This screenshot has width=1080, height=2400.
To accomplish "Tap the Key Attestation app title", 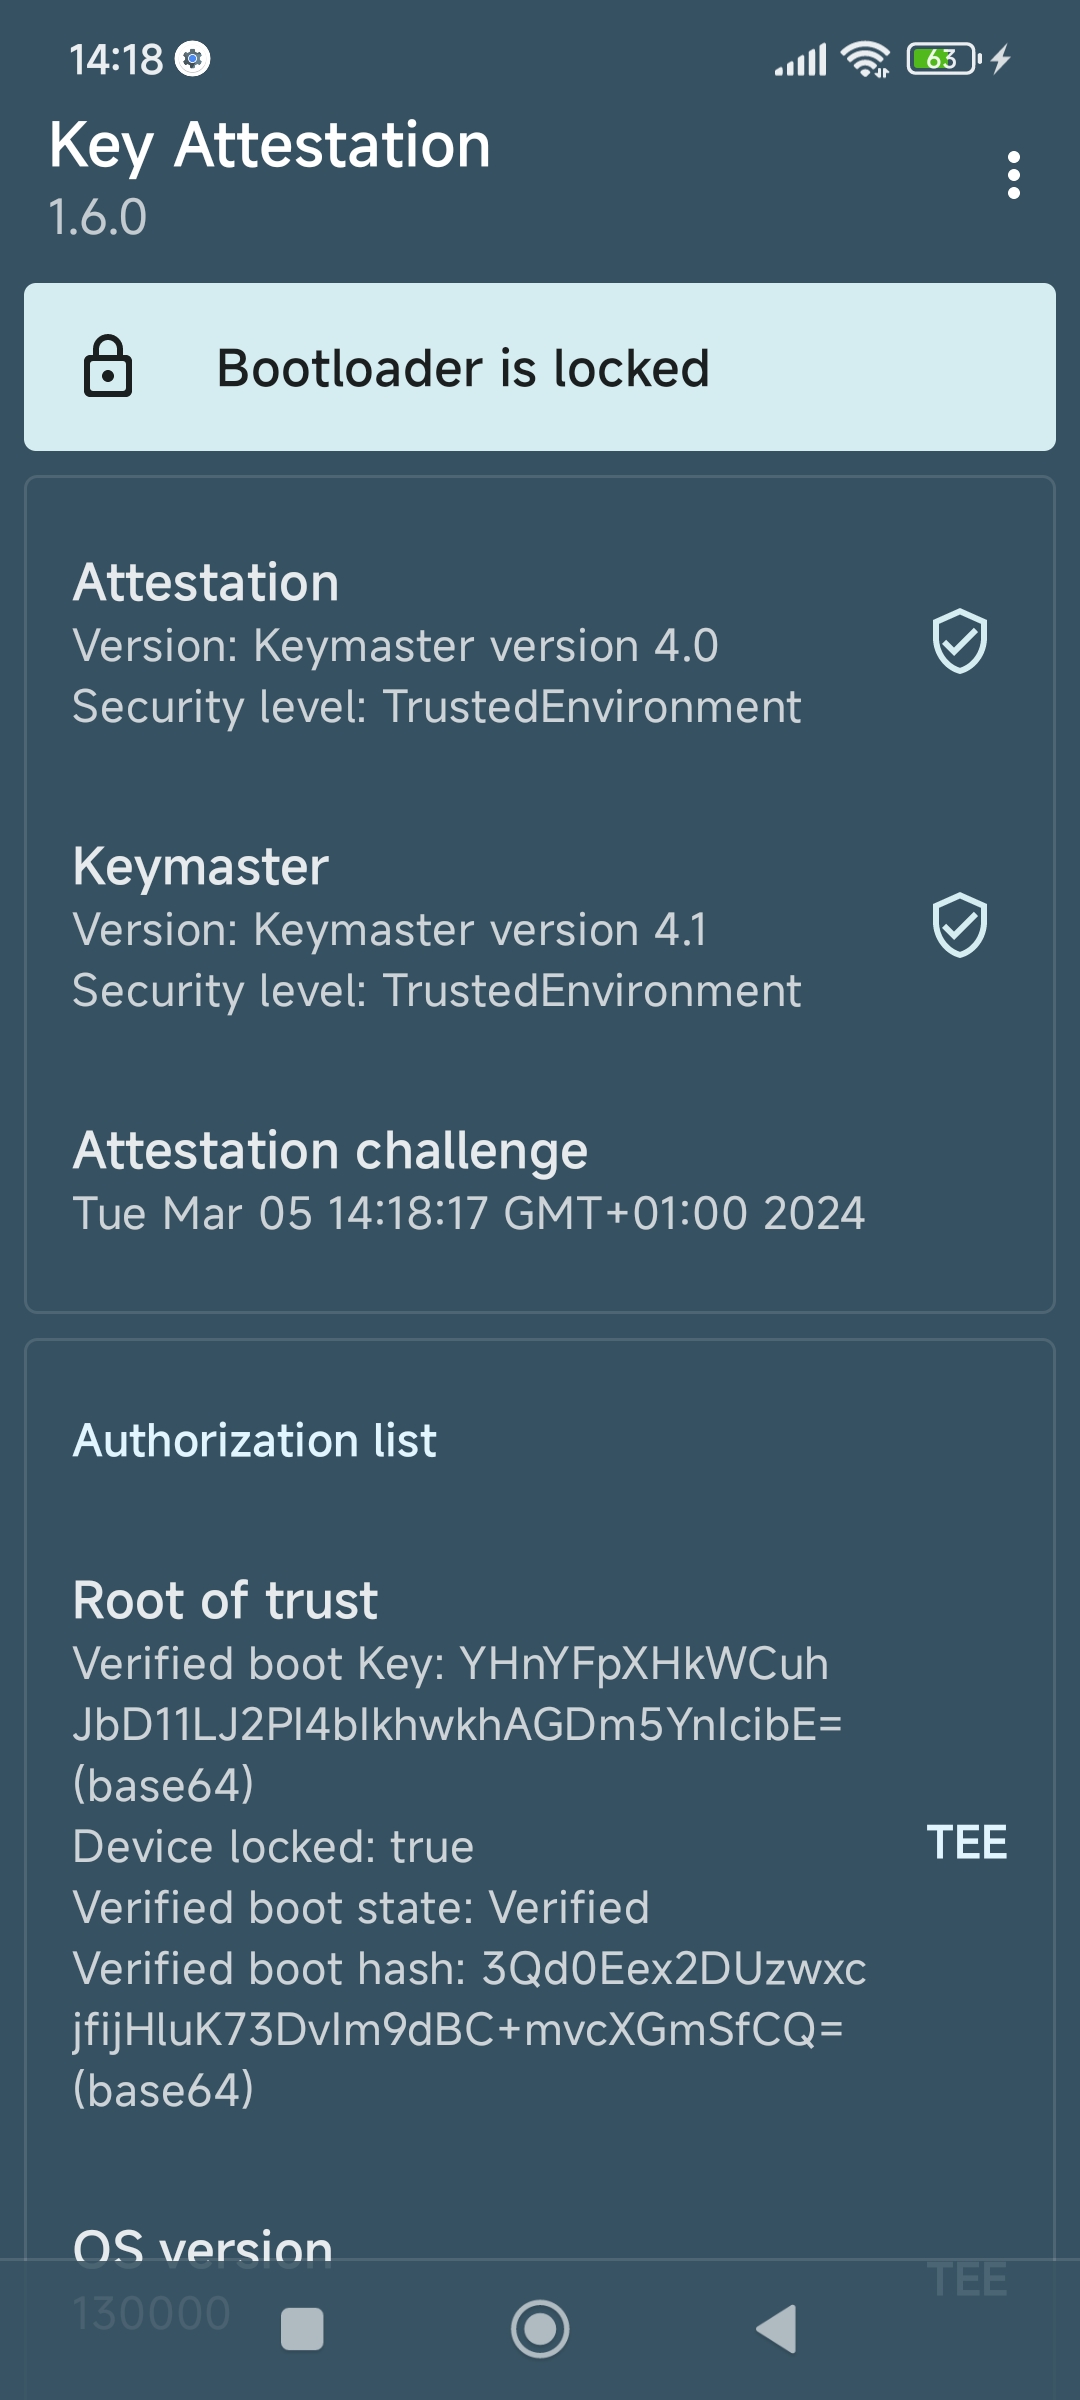I will coord(270,145).
